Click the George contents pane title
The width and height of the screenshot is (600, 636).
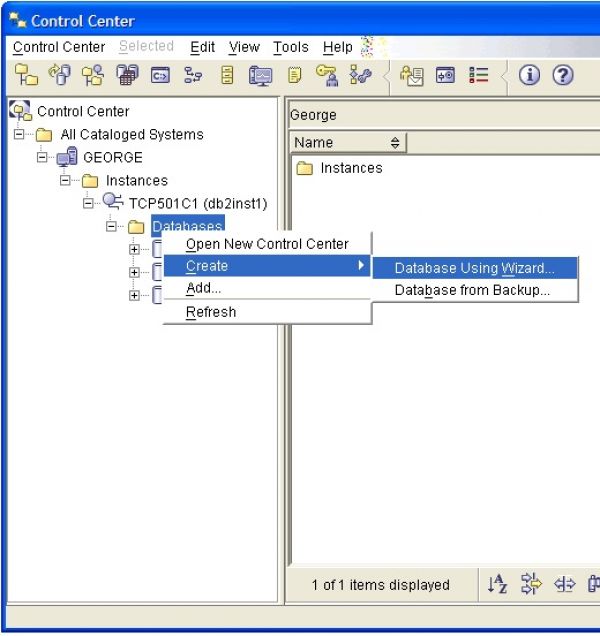[x=313, y=115]
